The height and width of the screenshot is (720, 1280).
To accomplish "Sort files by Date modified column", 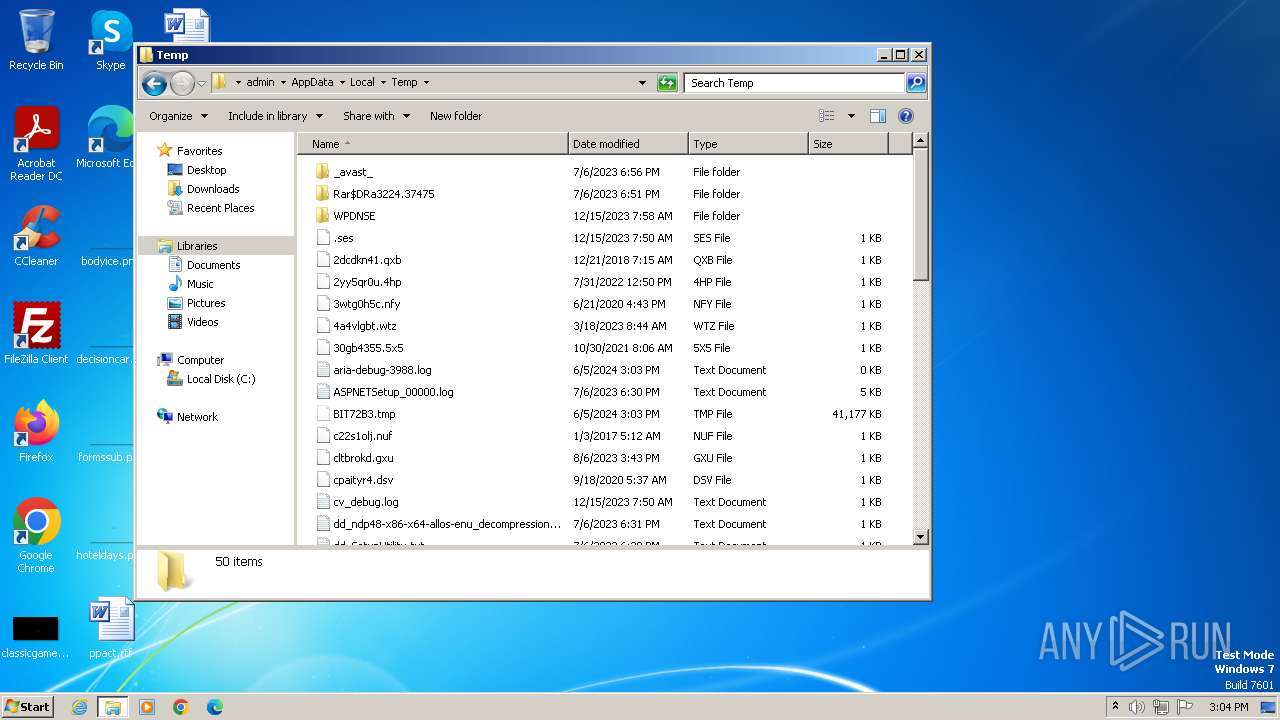I will [x=628, y=144].
